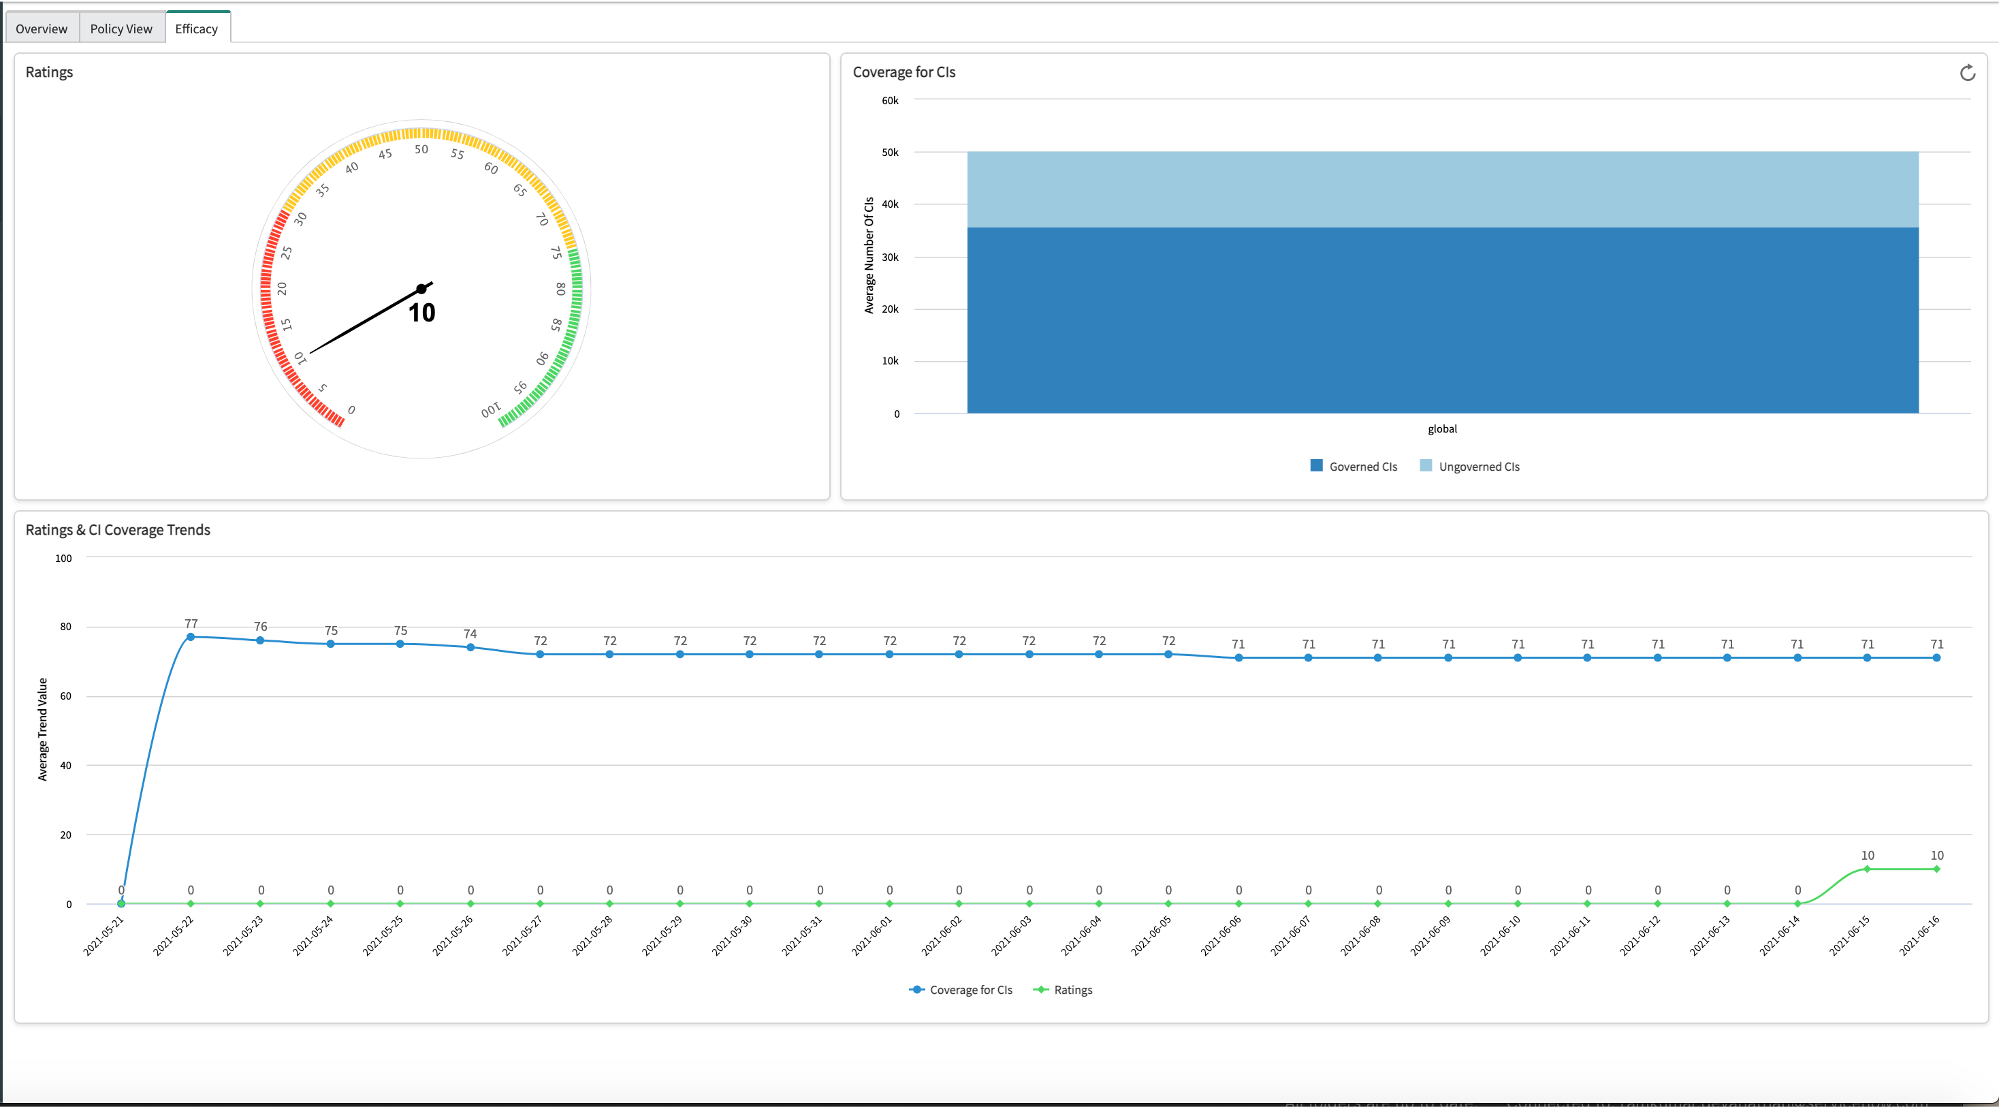Select the 10 rating point on 2021-06-16
This screenshot has height=1108, width=1999.
click(x=1936, y=869)
